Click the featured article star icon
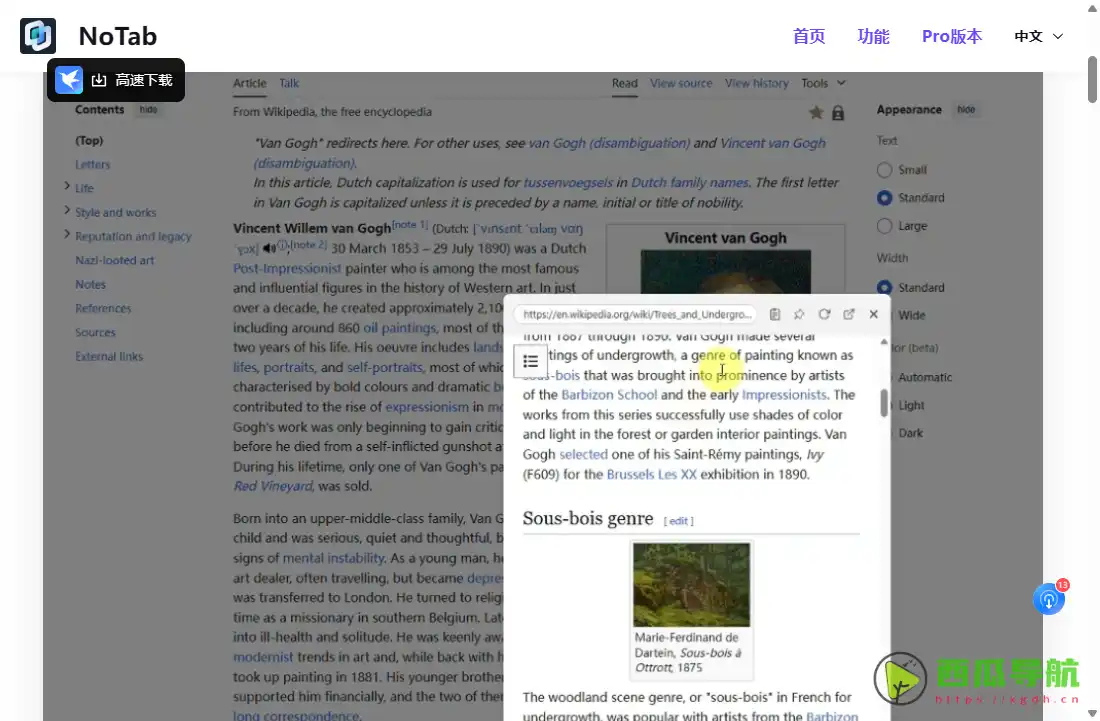Viewport: 1100px width, 721px height. point(816,112)
